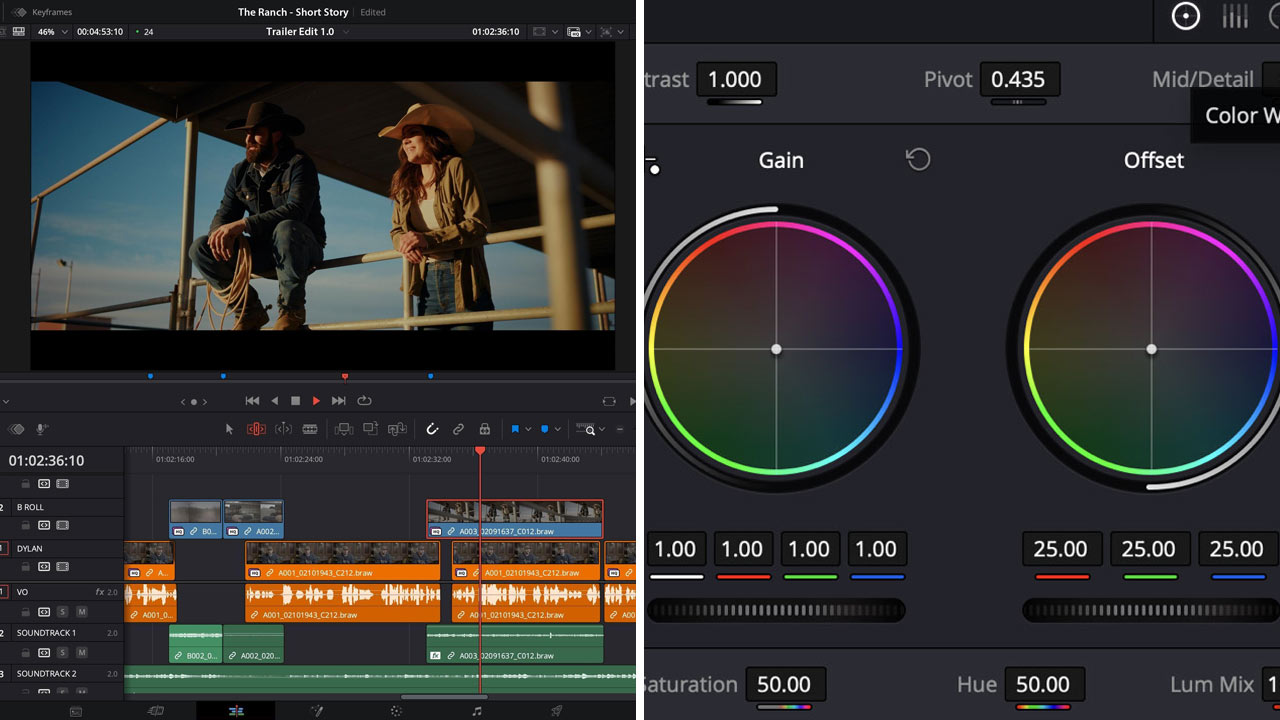The width and height of the screenshot is (1280, 720).
Task: Click the Keyframes panel icon
Action: [x=19, y=12]
